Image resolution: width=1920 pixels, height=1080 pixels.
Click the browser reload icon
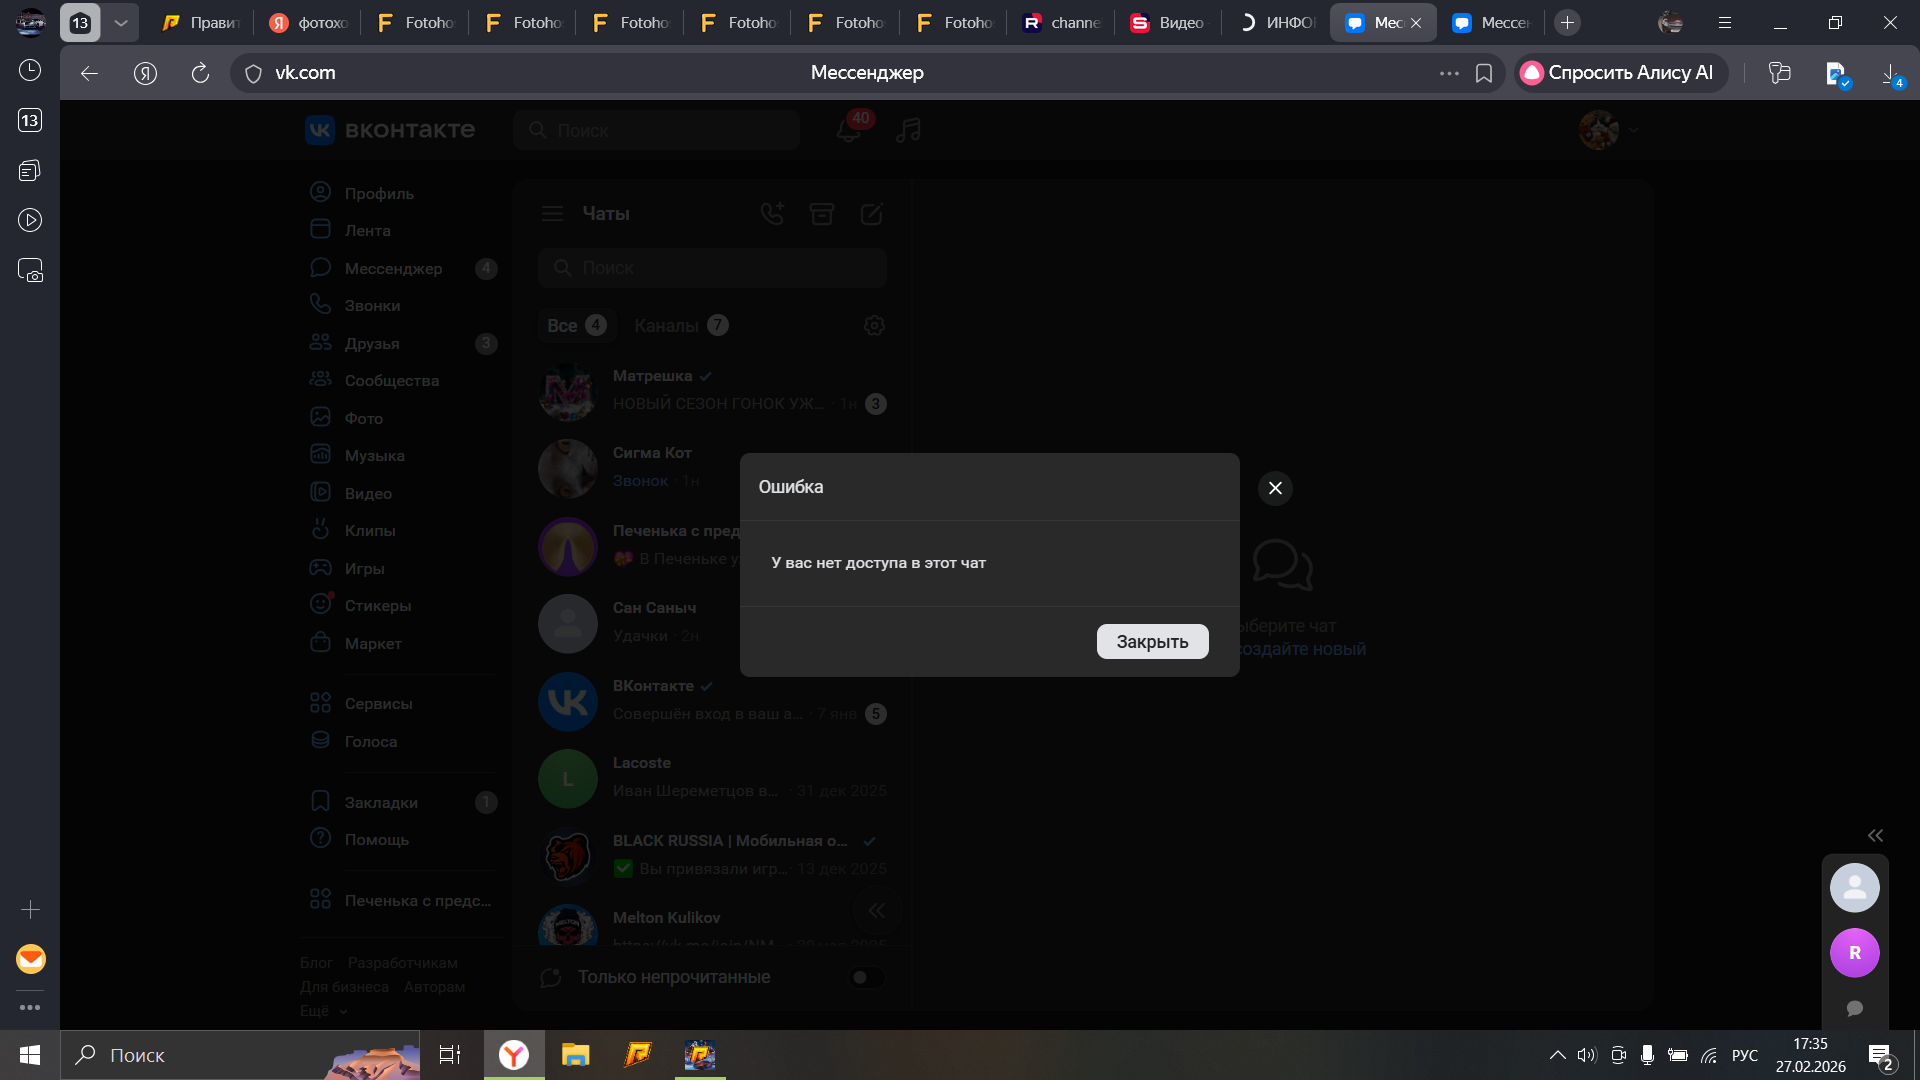[x=200, y=73]
